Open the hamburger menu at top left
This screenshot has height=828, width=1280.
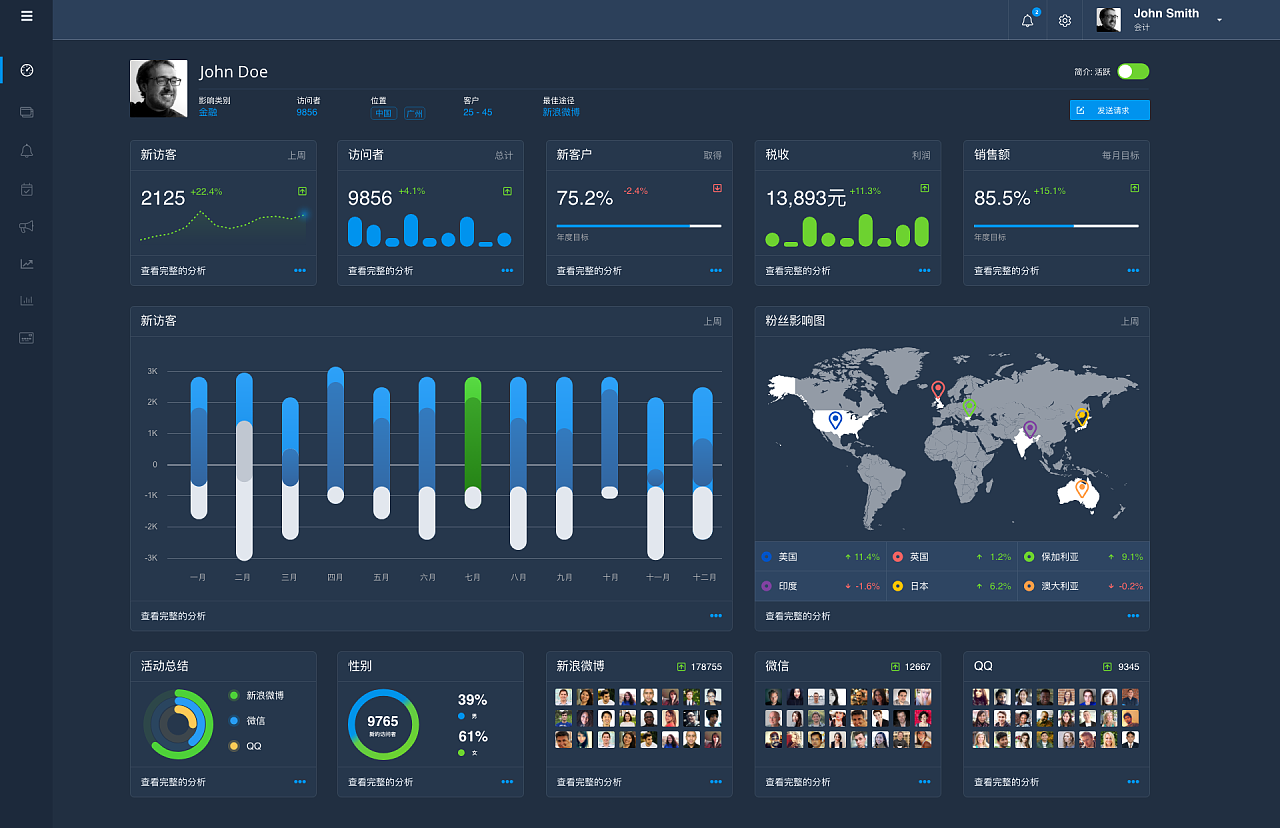[x=26, y=16]
